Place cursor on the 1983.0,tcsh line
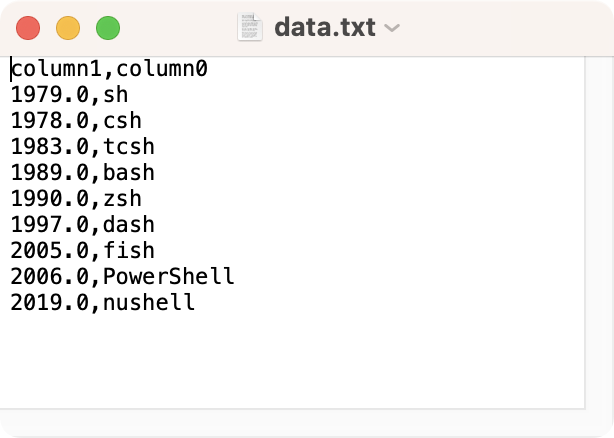The width and height of the screenshot is (614, 438). tap(82, 148)
